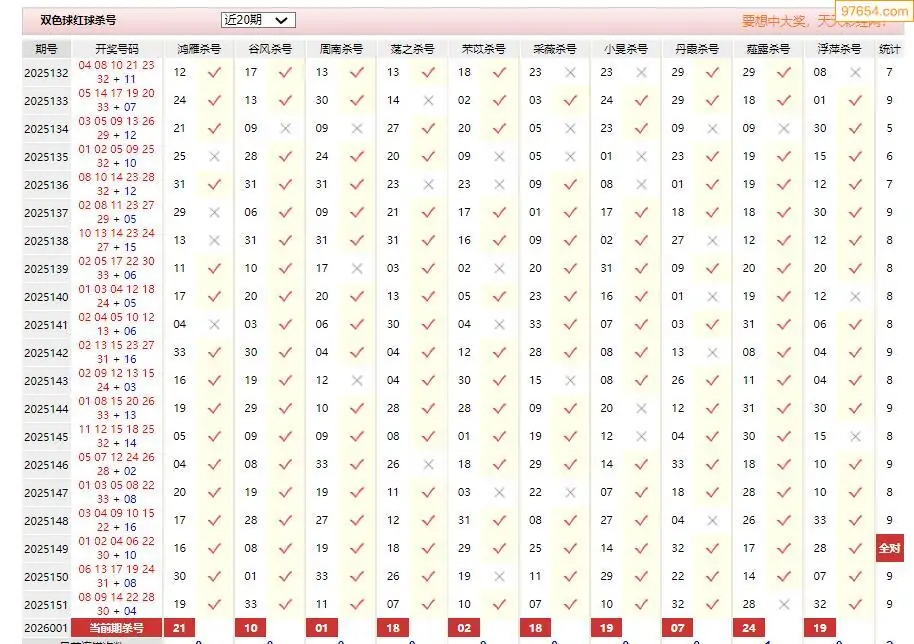Click the checkmark for 鸿雁杀号 in issue 2025132

coord(214,72)
